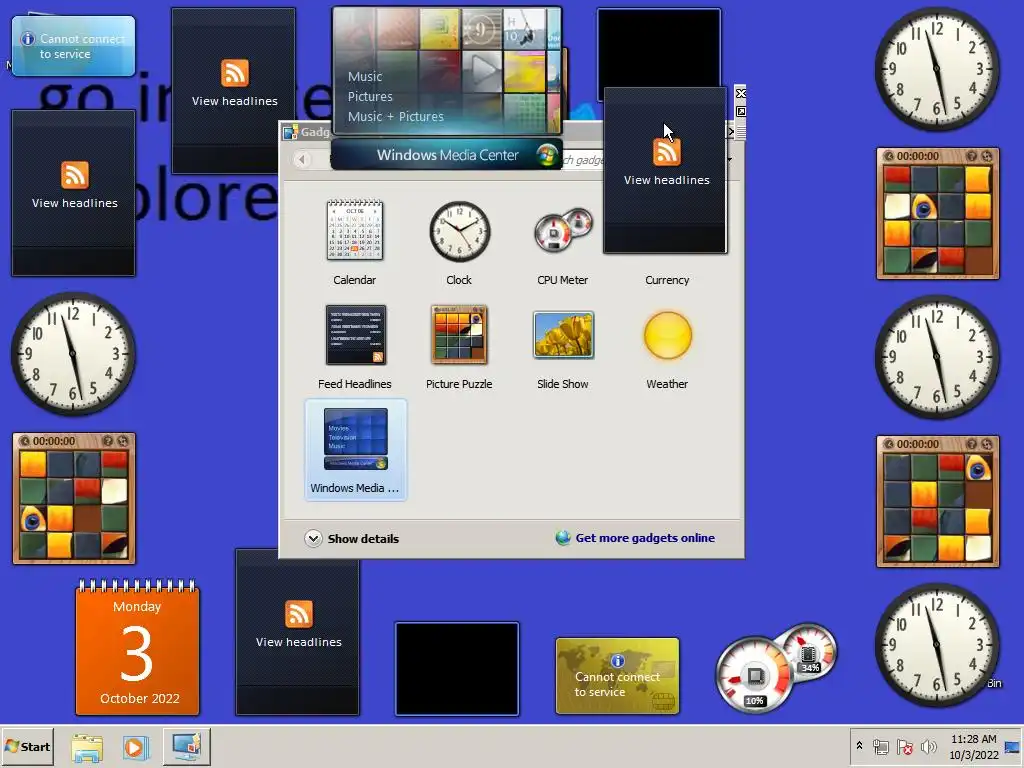Expand Show details in the gadget gallery

click(x=352, y=539)
